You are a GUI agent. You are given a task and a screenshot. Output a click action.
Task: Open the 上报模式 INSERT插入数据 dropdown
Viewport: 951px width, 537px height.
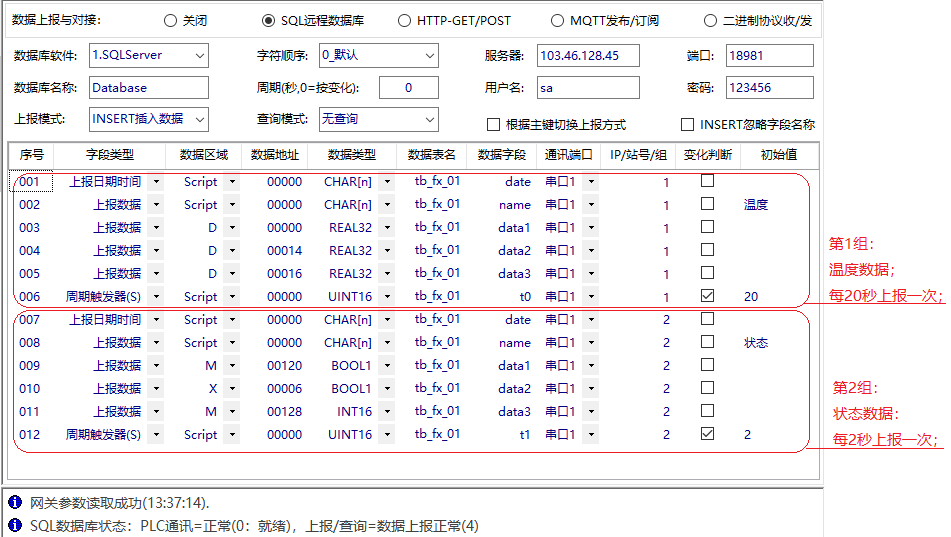[x=198, y=119]
